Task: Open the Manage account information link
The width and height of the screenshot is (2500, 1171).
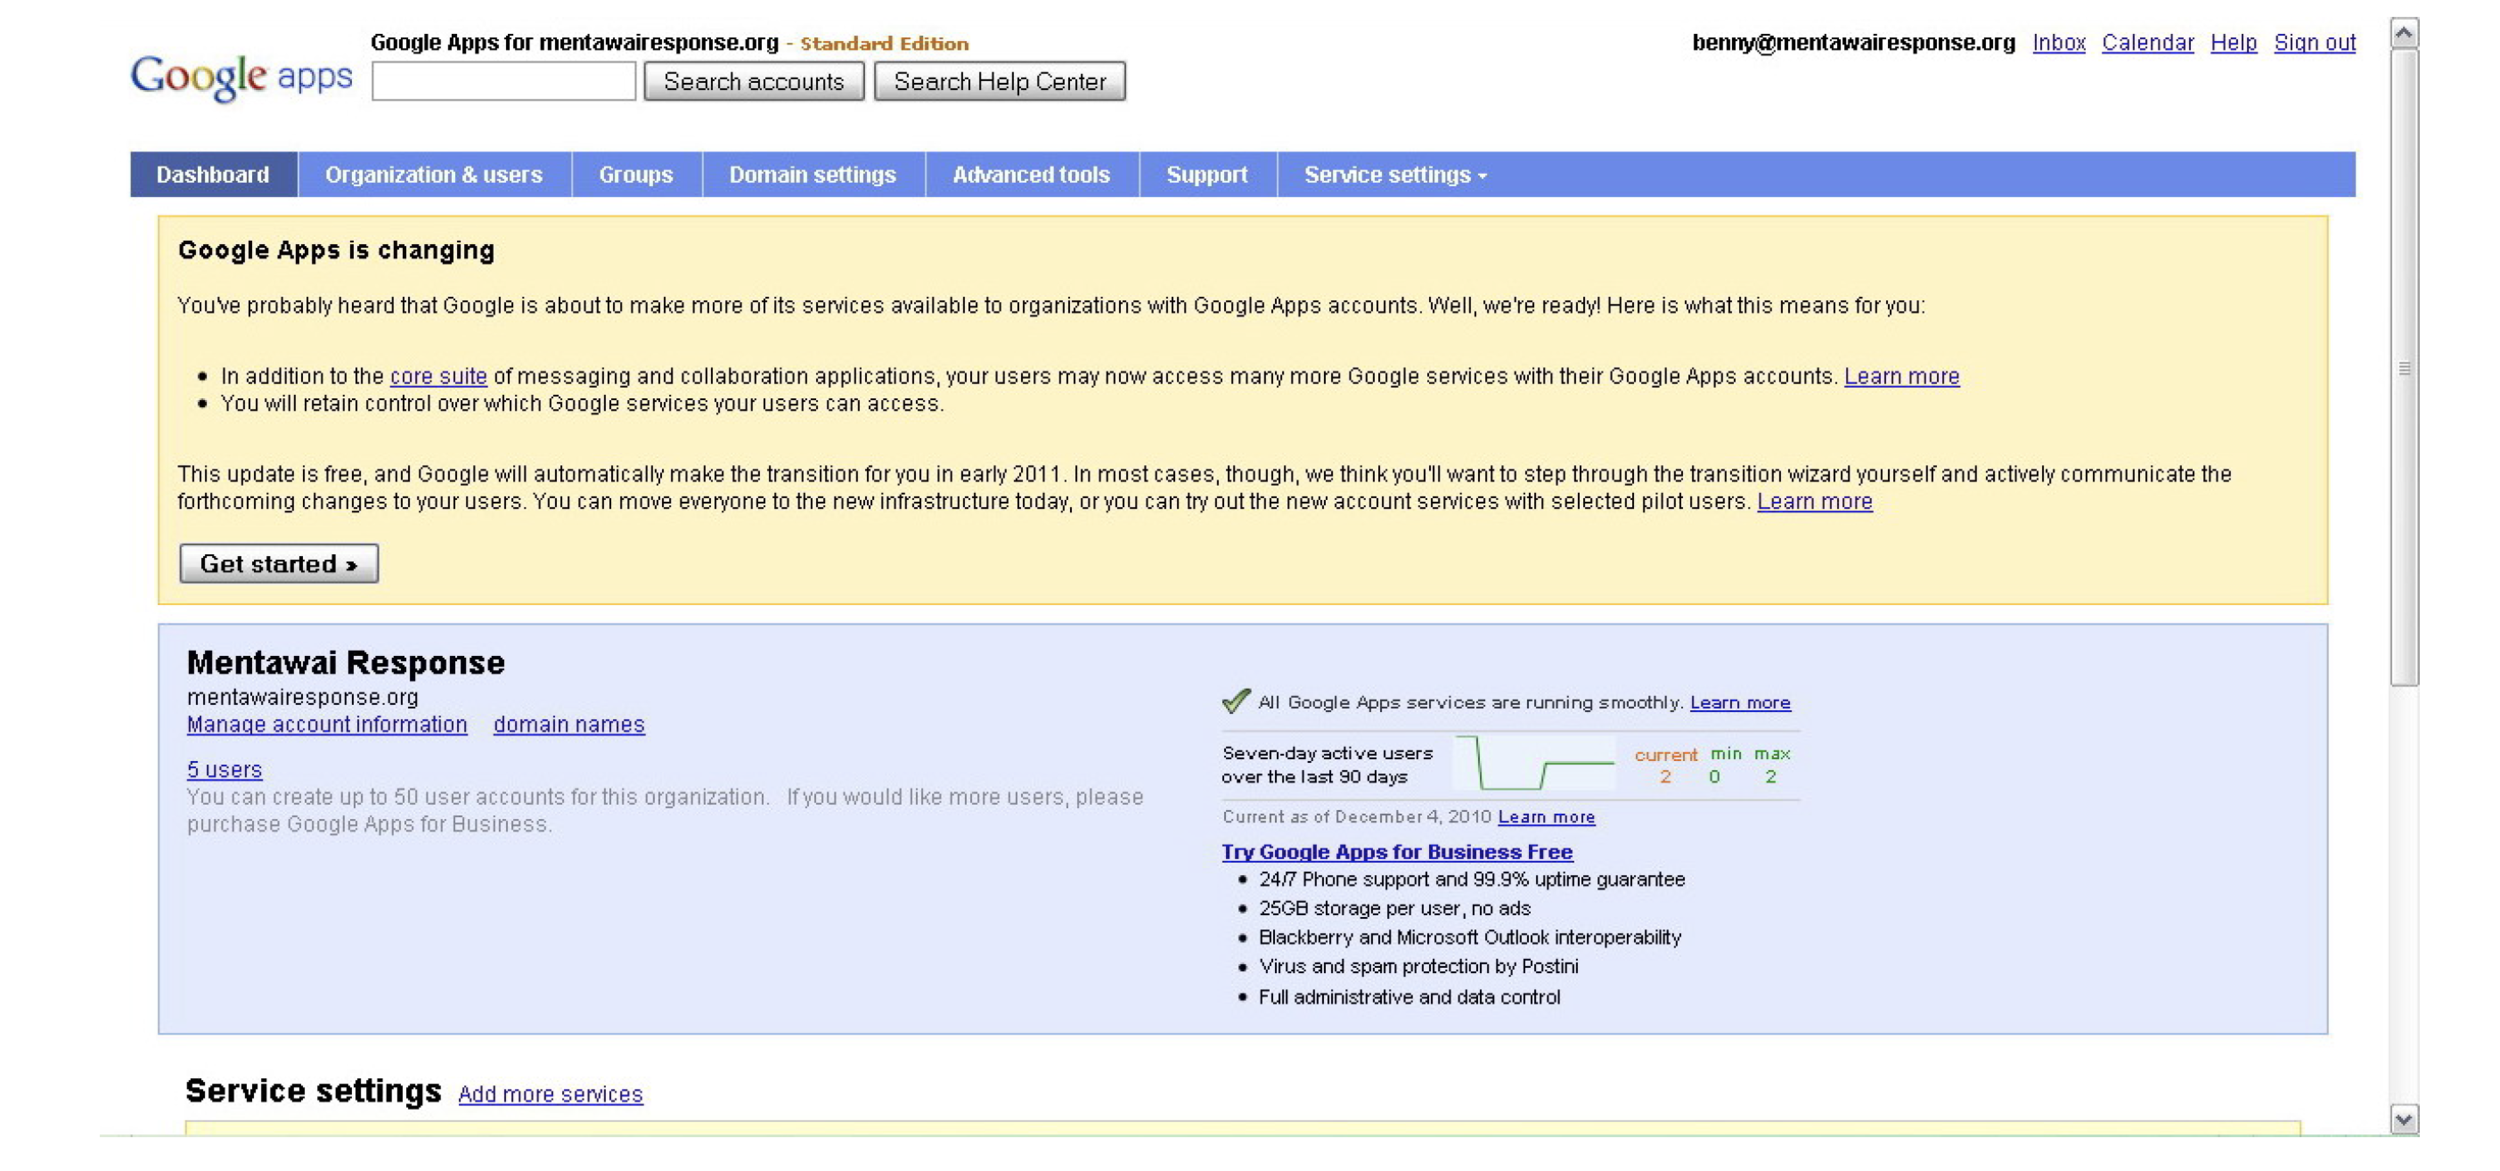Action: (x=327, y=724)
